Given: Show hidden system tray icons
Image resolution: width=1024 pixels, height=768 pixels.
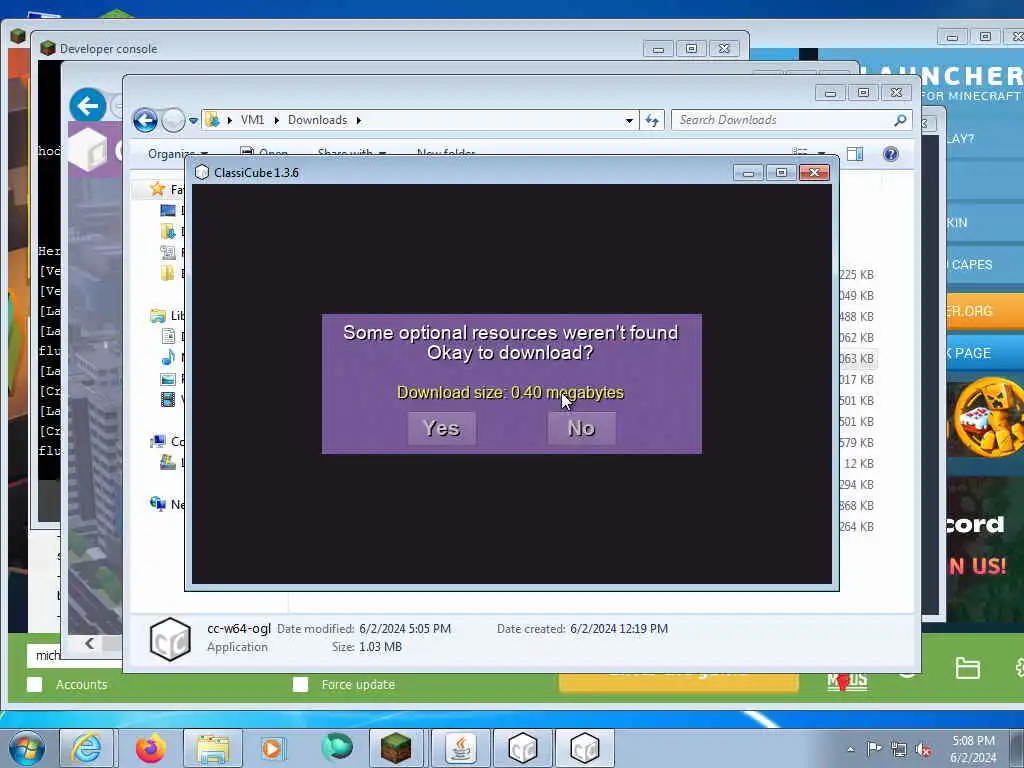Looking at the screenshot, I should tap(850, 749).
